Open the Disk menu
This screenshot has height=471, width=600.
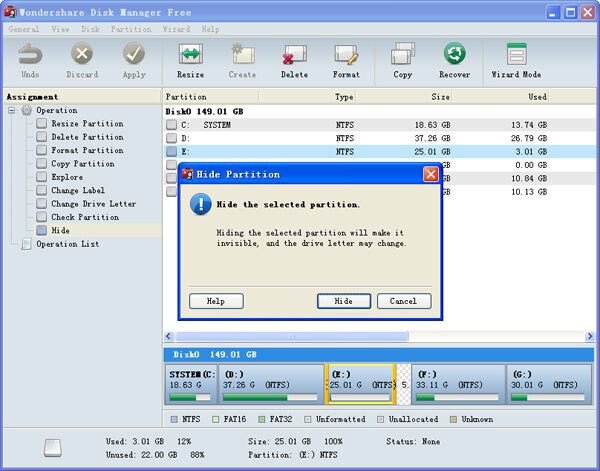pos(90,29)
